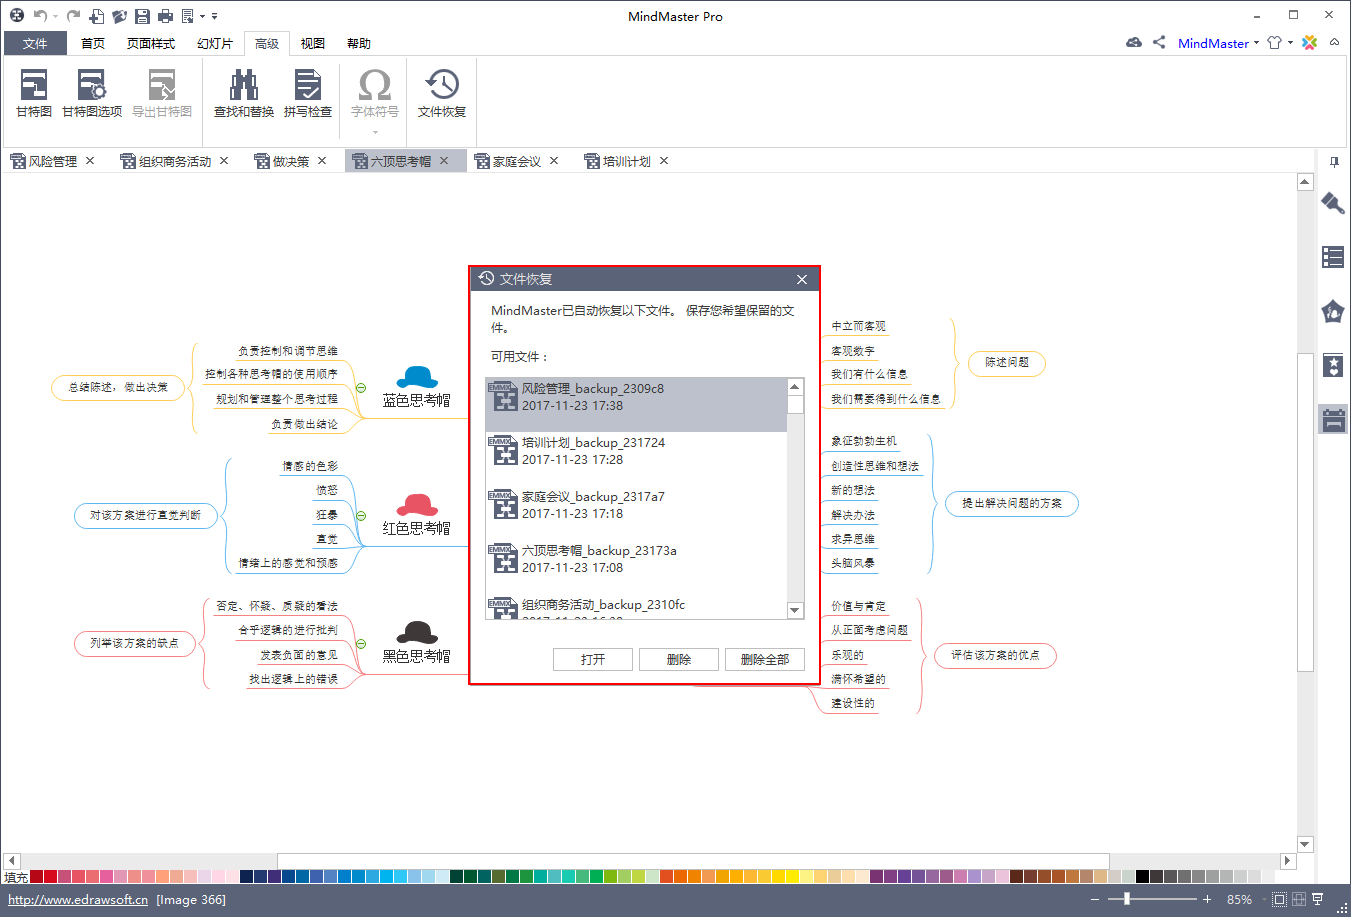
Task: Switch to the 帮助 (Help) ribbon tab
Action: (x=359, y=43)
